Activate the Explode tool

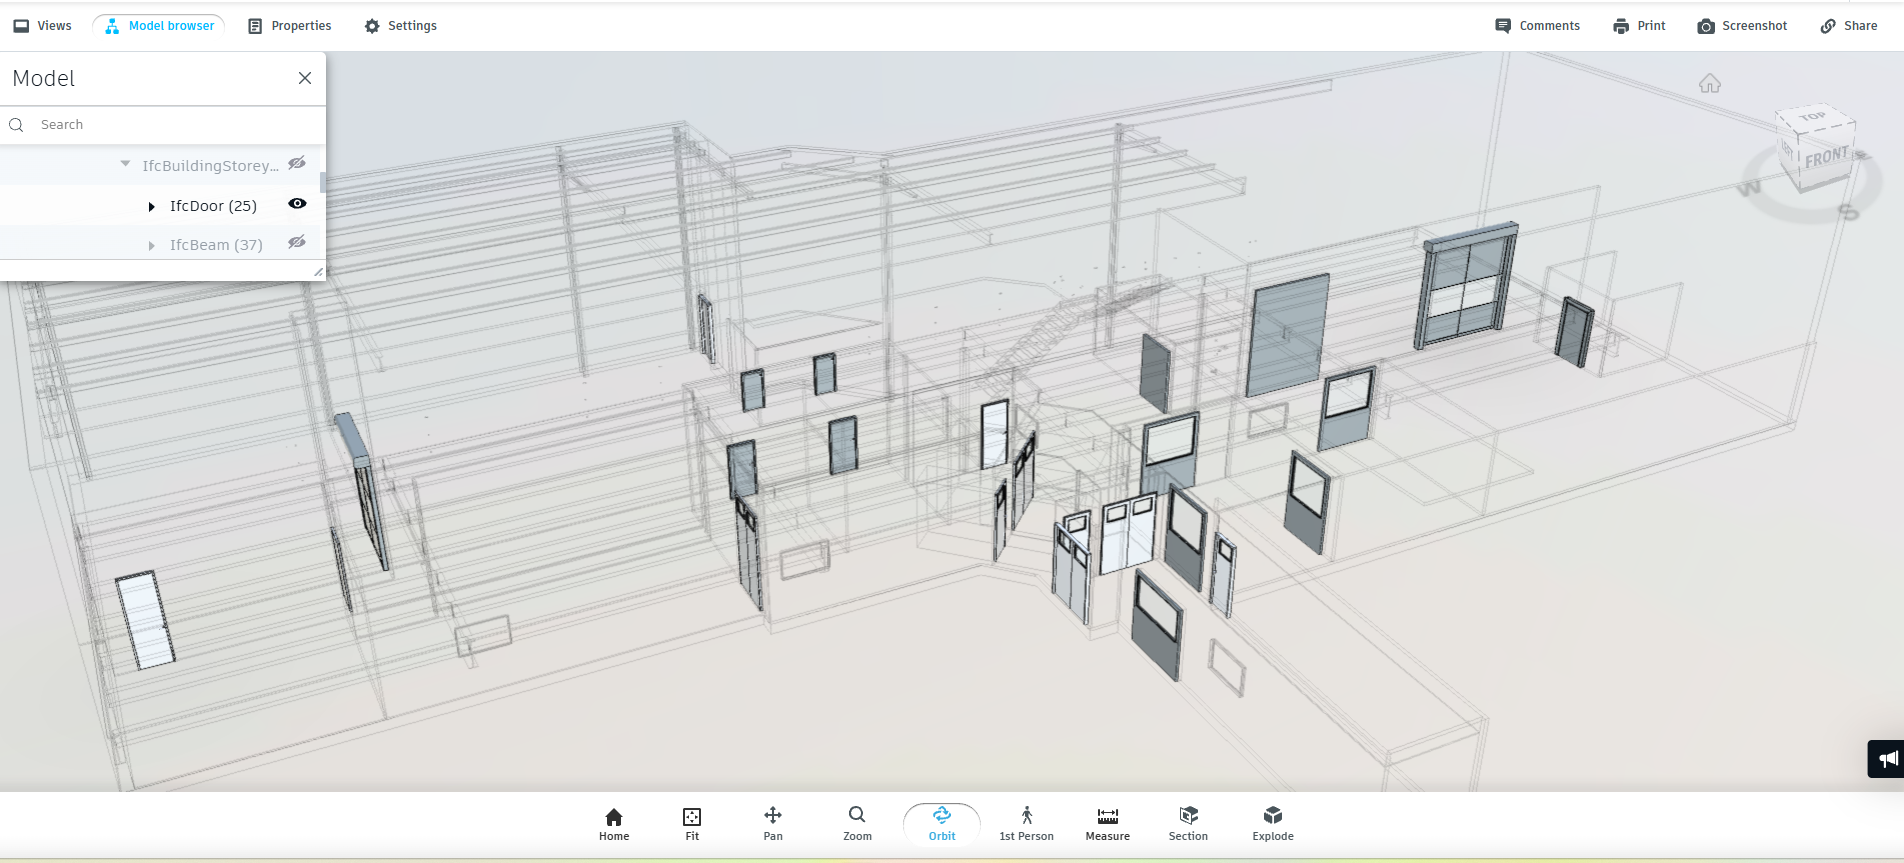point(1273,824)
